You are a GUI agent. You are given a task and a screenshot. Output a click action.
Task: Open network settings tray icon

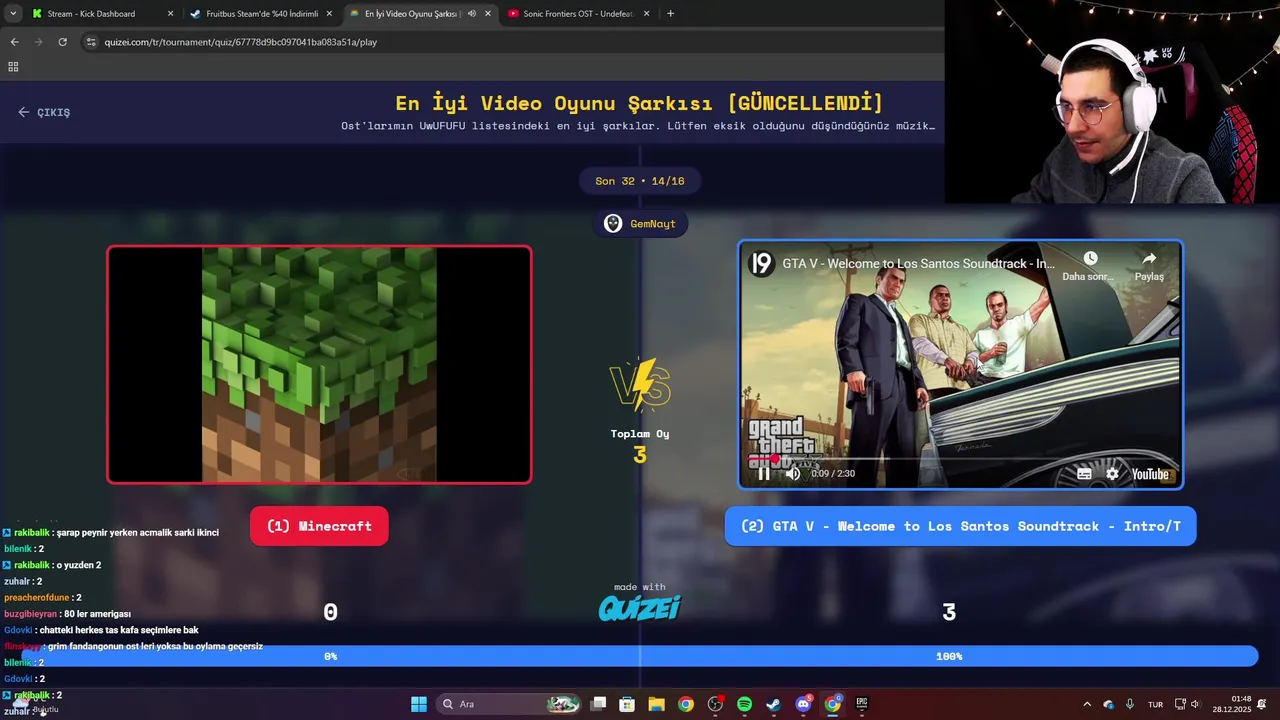tap(1180, 704)
